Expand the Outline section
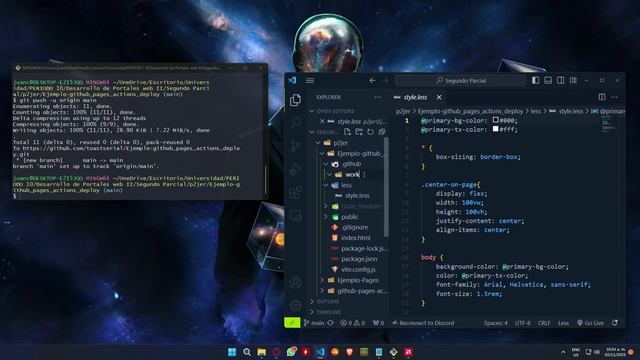This screenshot has height=360, width=640. click(x=312, y=302)
